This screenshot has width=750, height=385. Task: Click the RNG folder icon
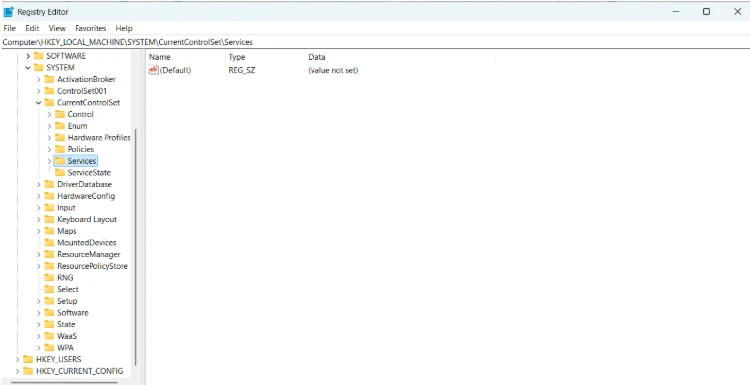[49, 277]
